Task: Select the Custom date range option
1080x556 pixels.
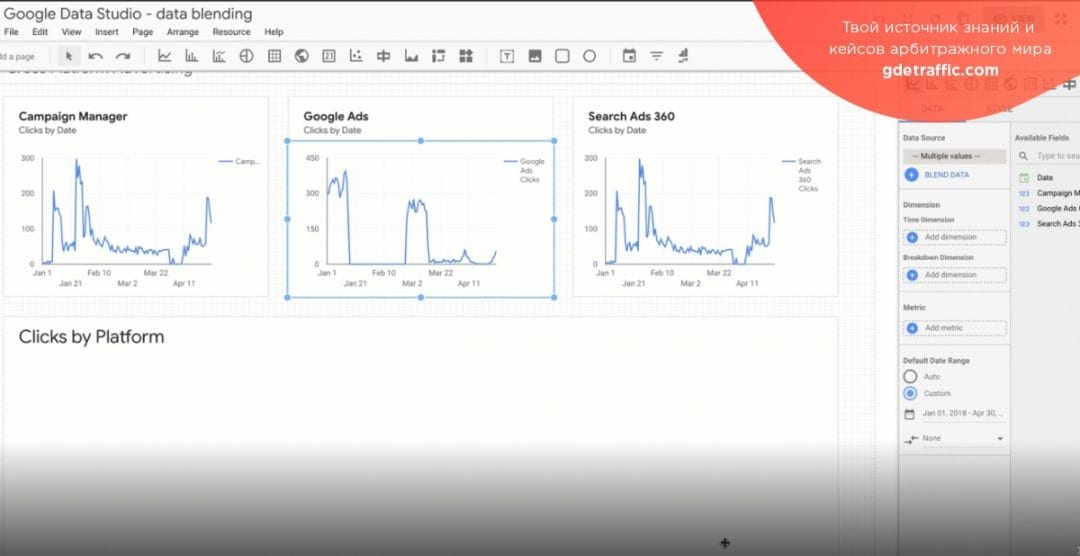Action: point(910,393)
